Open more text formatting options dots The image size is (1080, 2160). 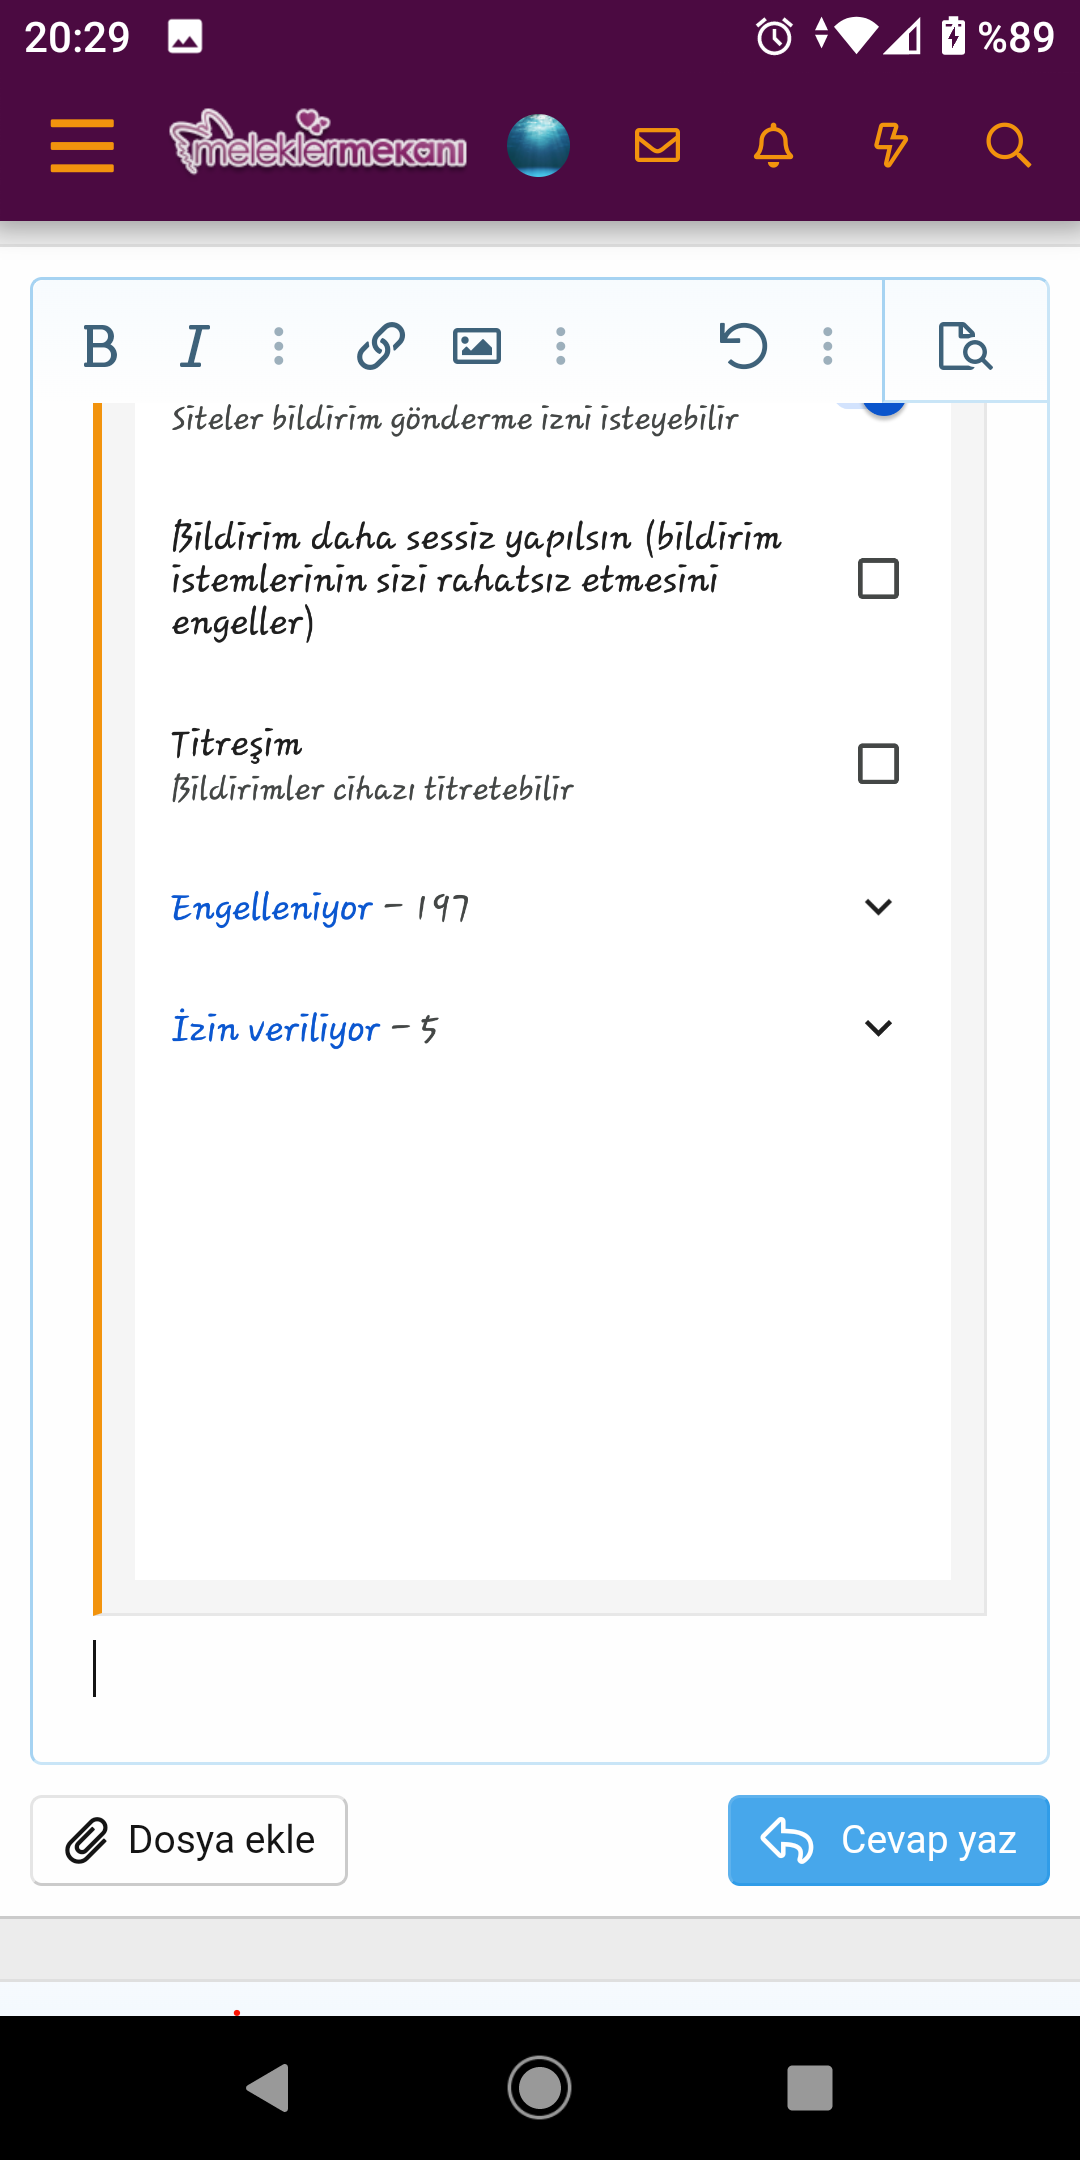pos(279,347)
